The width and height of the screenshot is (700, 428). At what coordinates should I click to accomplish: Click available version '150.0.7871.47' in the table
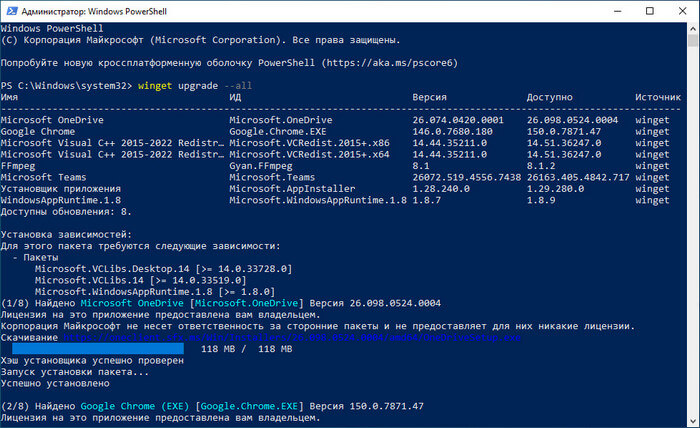[564, 132]
